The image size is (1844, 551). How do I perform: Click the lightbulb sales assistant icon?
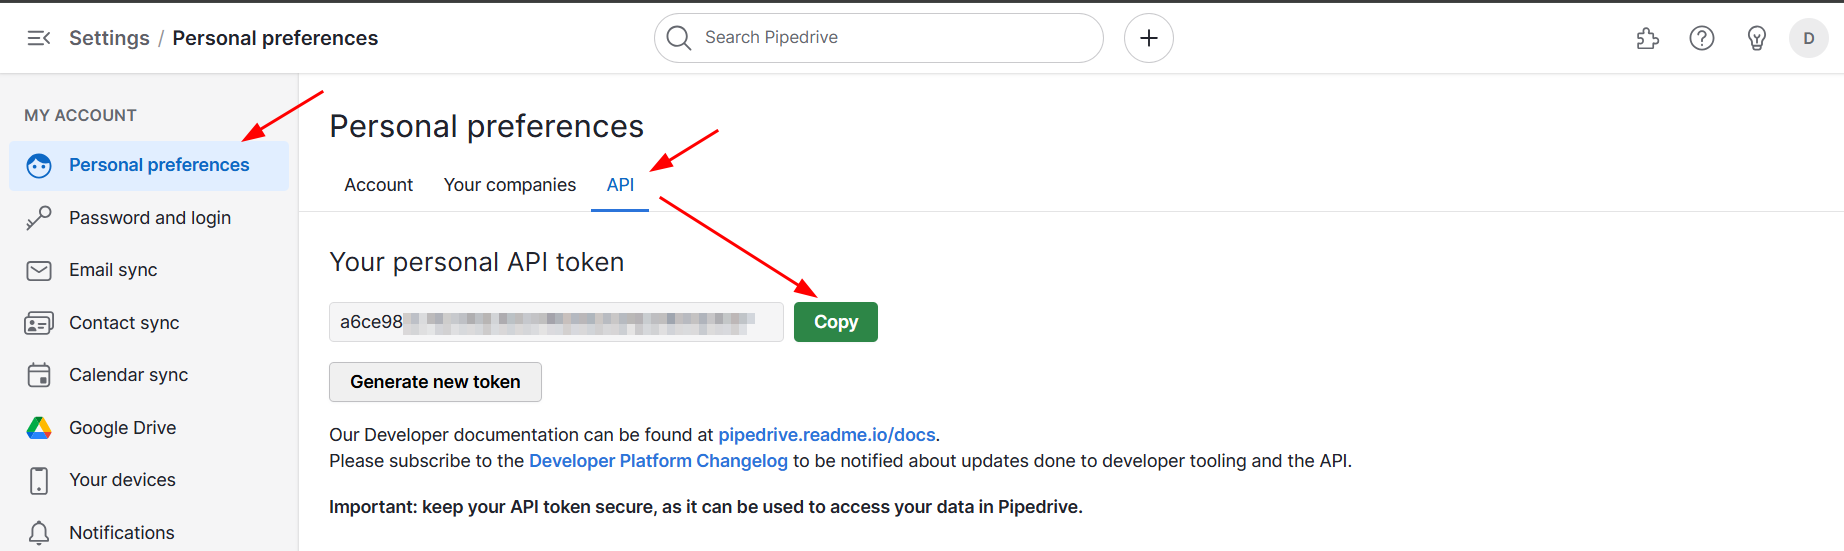pos(1756,38)
